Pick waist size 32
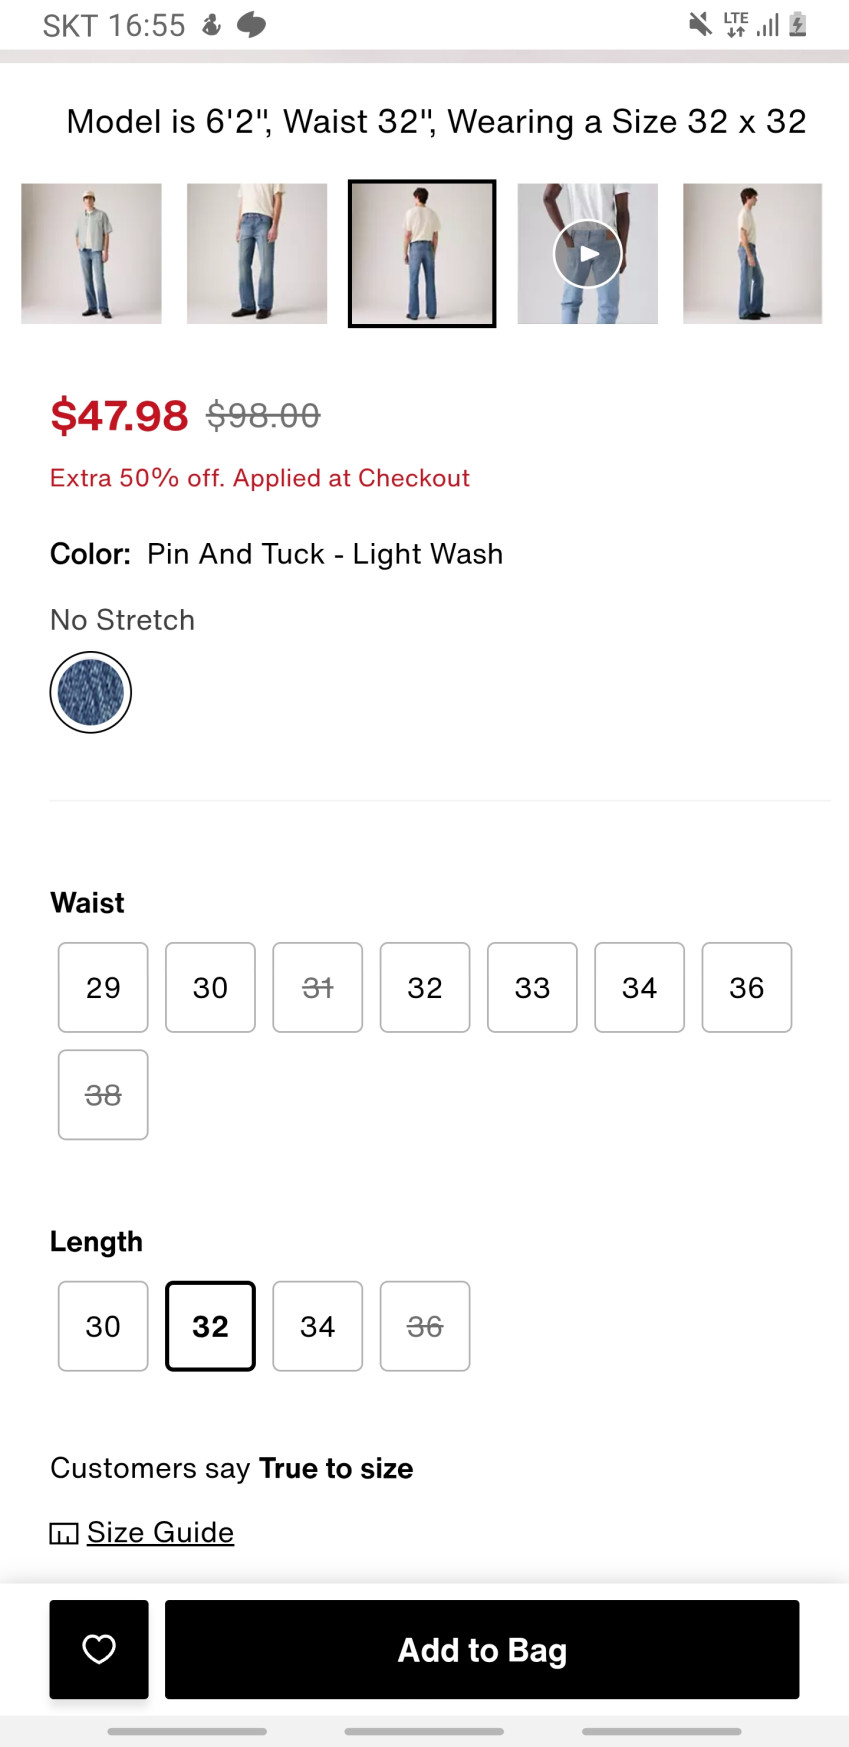This screenshot has width=849, height=1747. pos(425,988)
